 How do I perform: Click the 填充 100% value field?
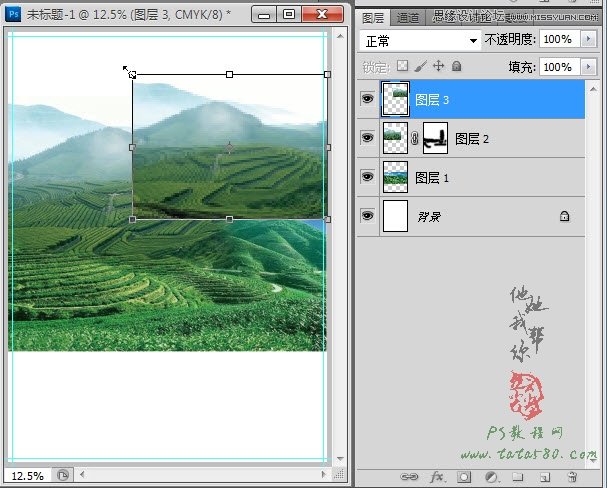pyautogui.click(x=559, y=67)
